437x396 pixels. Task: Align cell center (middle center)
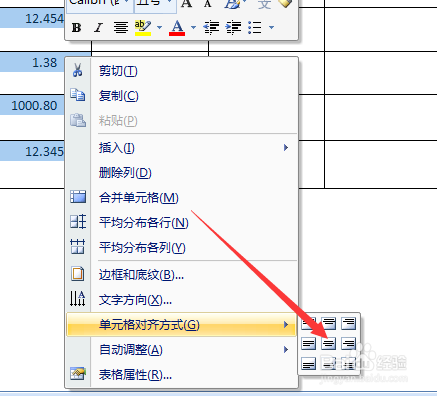(x=329, y=343)
